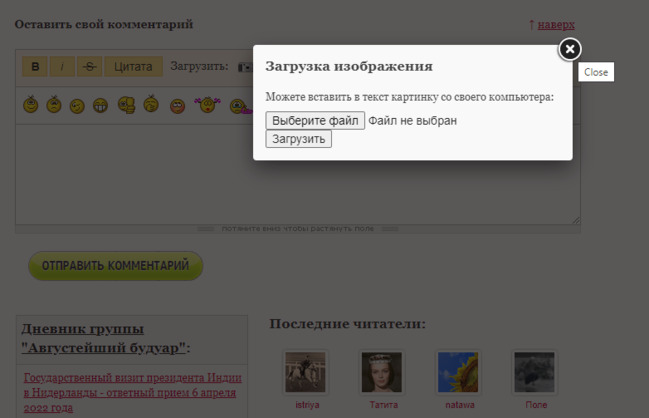Screen dimensions: 649x418
Task: Toggle italic formatting in comment toolbar
Action: tap(62, 67)
